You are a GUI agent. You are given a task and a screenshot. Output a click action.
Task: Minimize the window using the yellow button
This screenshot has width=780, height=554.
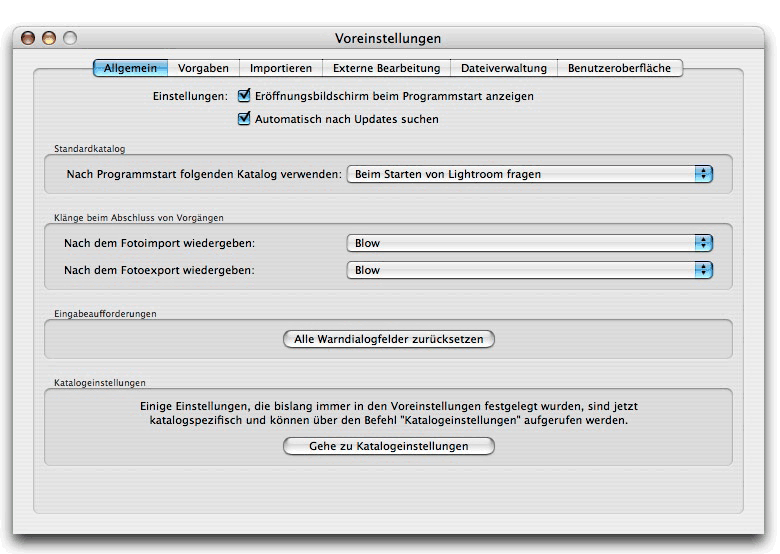coord(49,38)
